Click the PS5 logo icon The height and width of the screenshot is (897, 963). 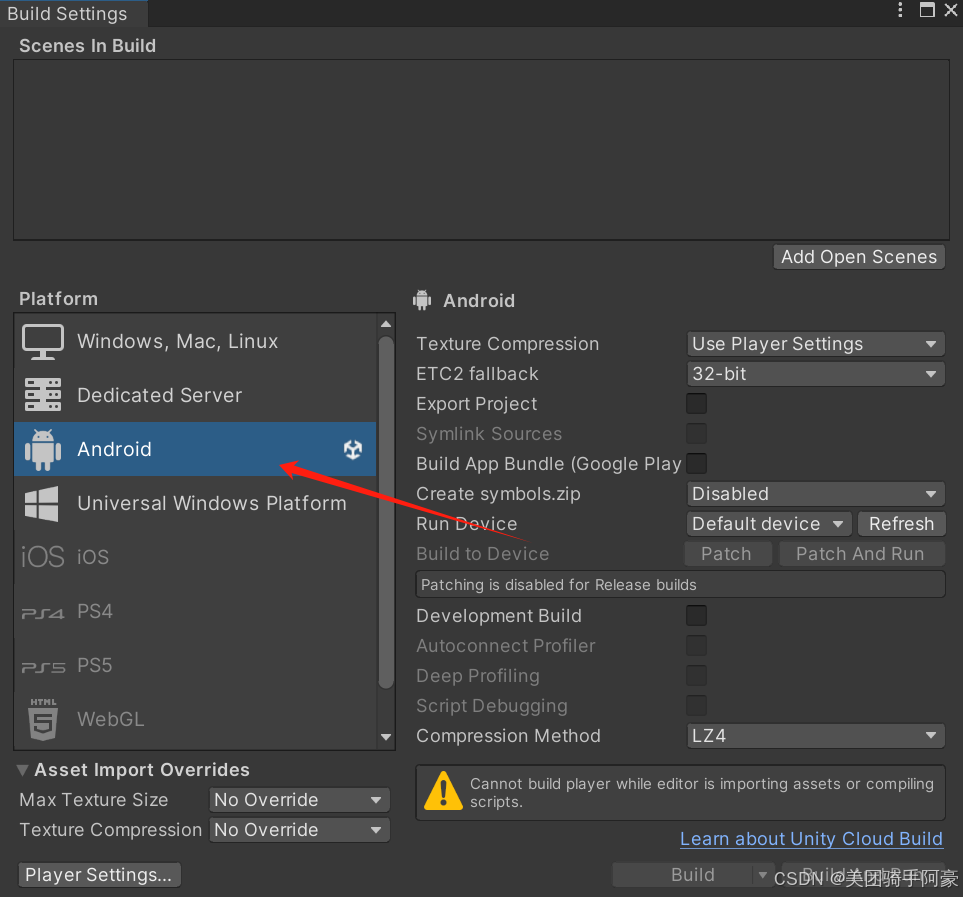[43, 667]
